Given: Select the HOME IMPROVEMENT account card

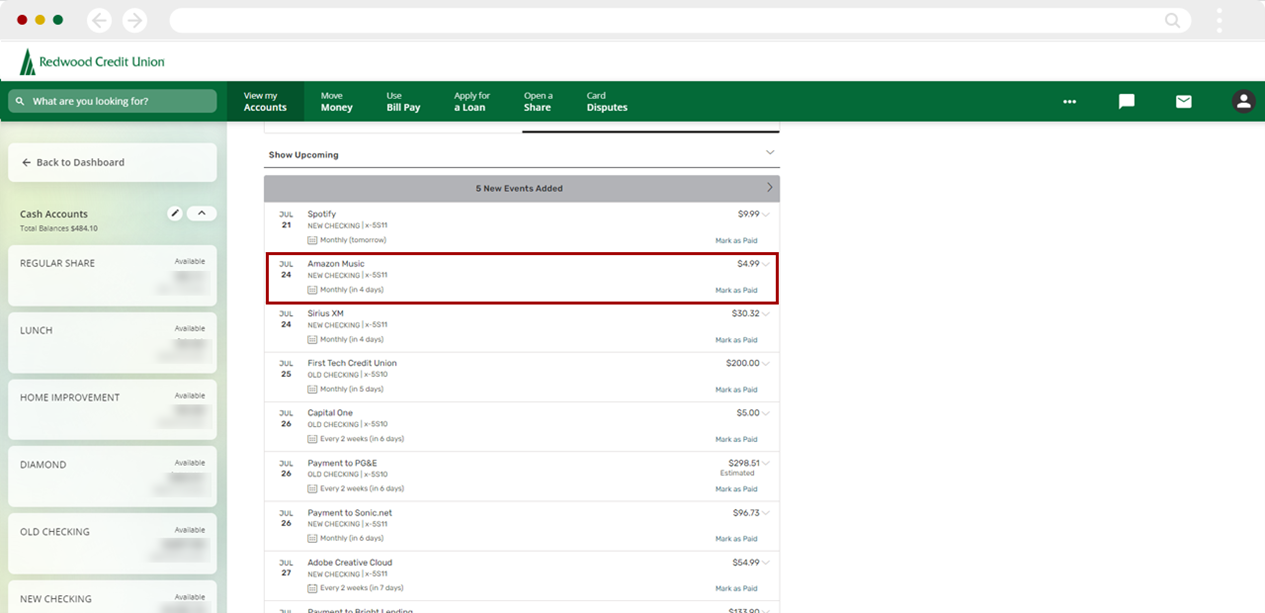Looking at the screenshot, I should [x=112, y=410].
